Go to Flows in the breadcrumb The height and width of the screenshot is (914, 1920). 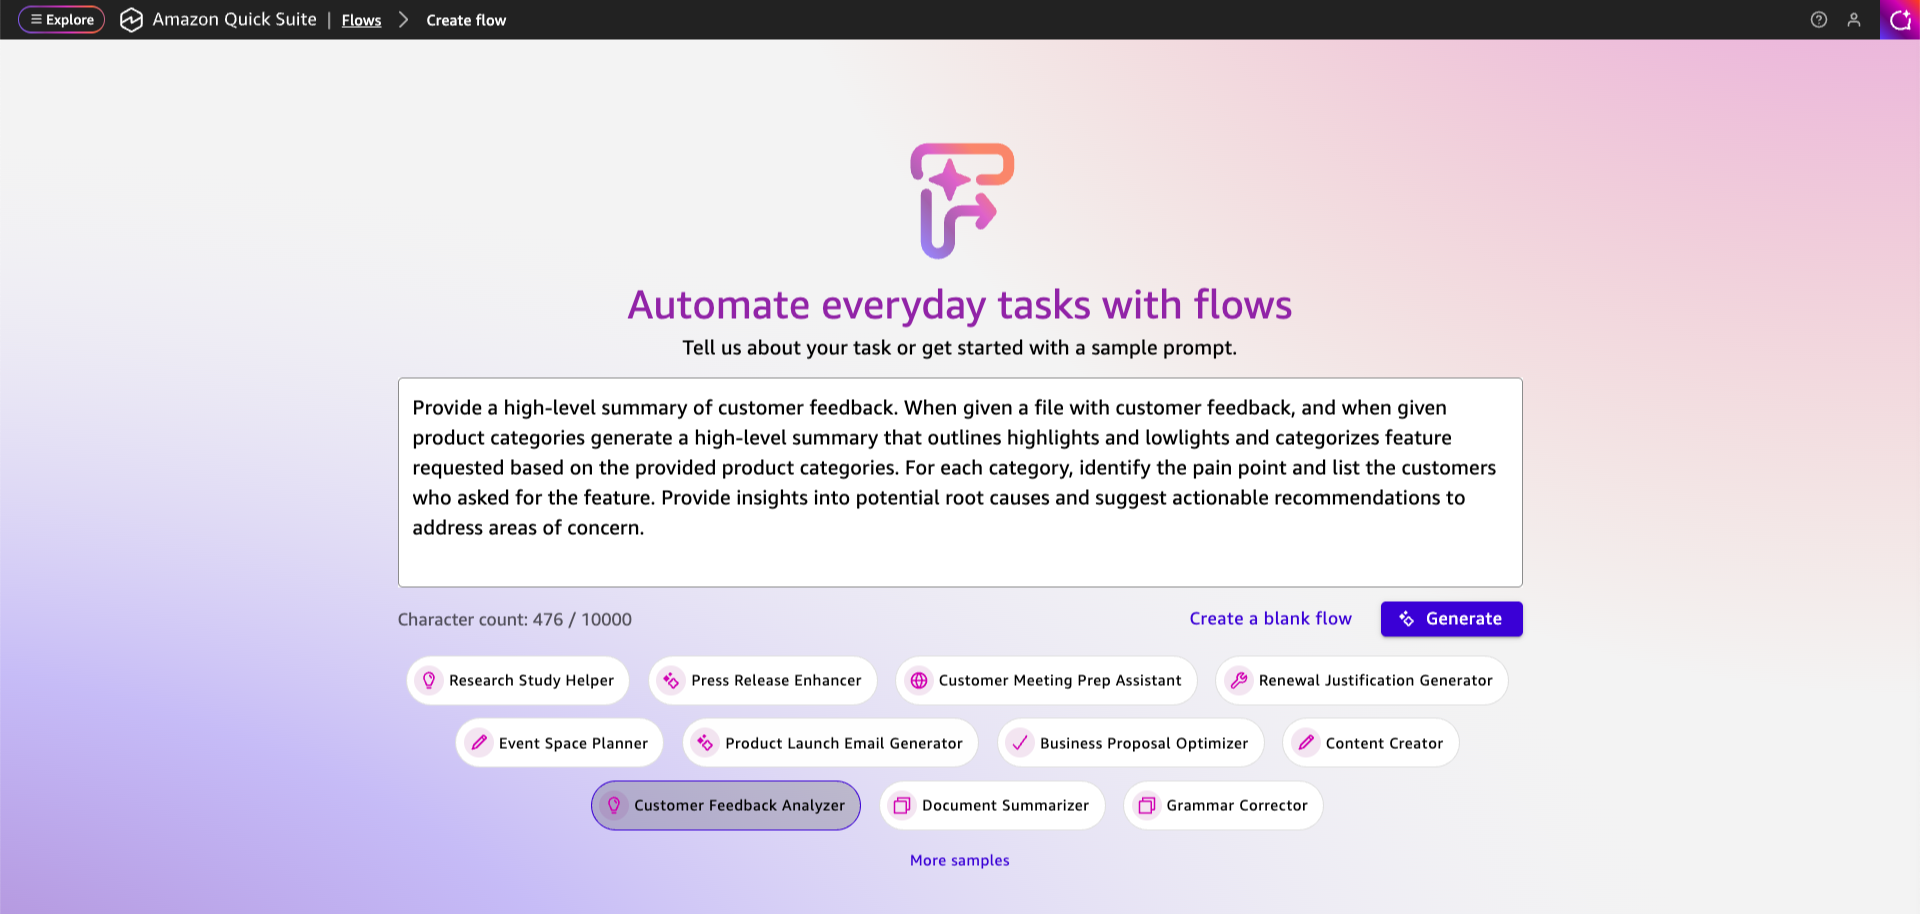tap(361, 21)
